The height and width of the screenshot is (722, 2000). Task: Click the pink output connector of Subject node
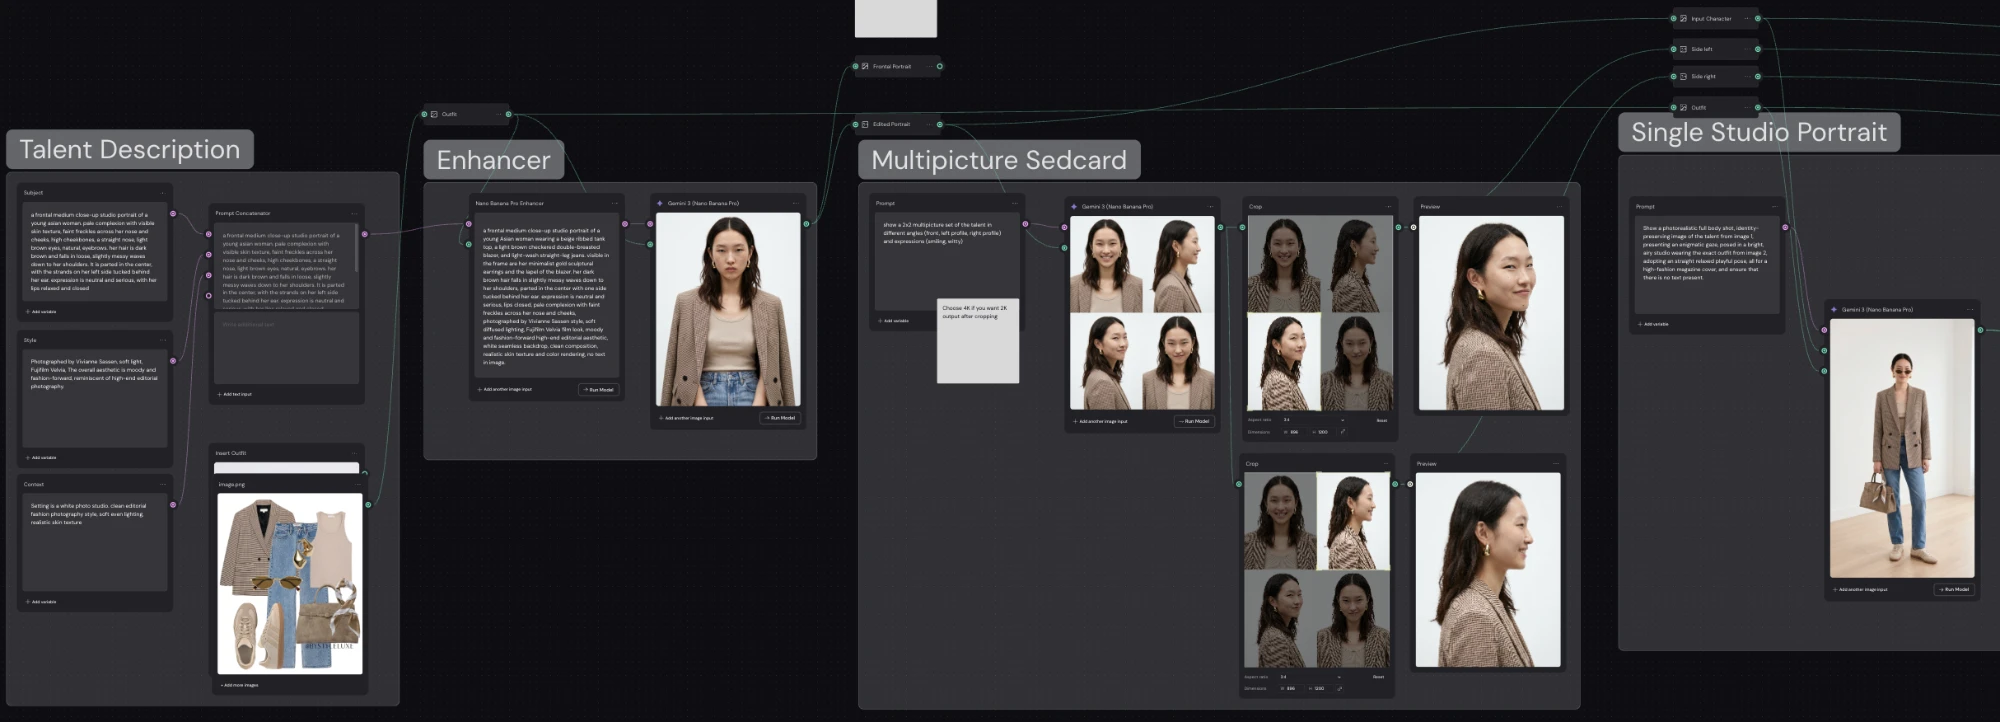click(x=173, y=214)
